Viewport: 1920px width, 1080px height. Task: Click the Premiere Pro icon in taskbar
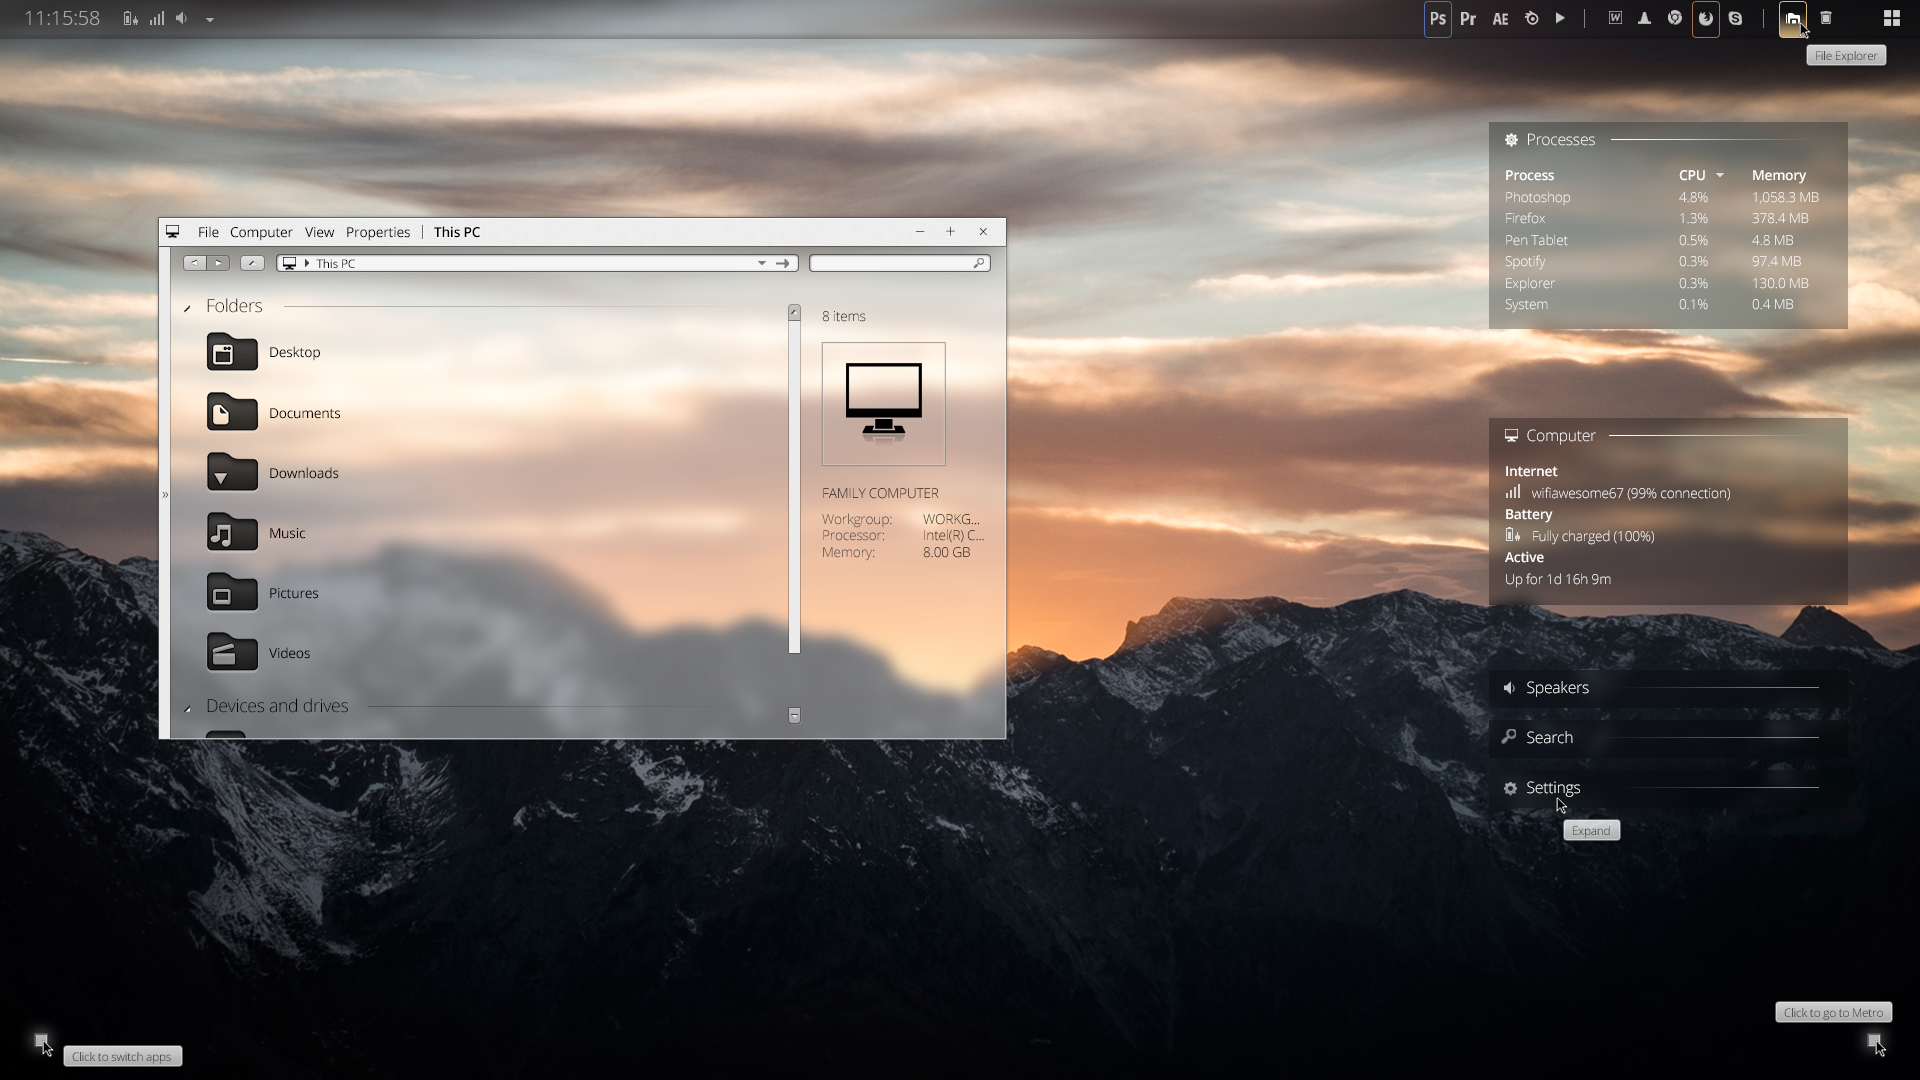(x=1468, y=17)
